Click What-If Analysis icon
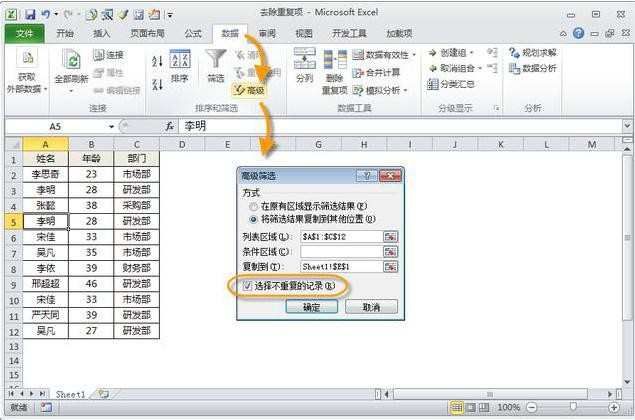 [x=358, y=90]
